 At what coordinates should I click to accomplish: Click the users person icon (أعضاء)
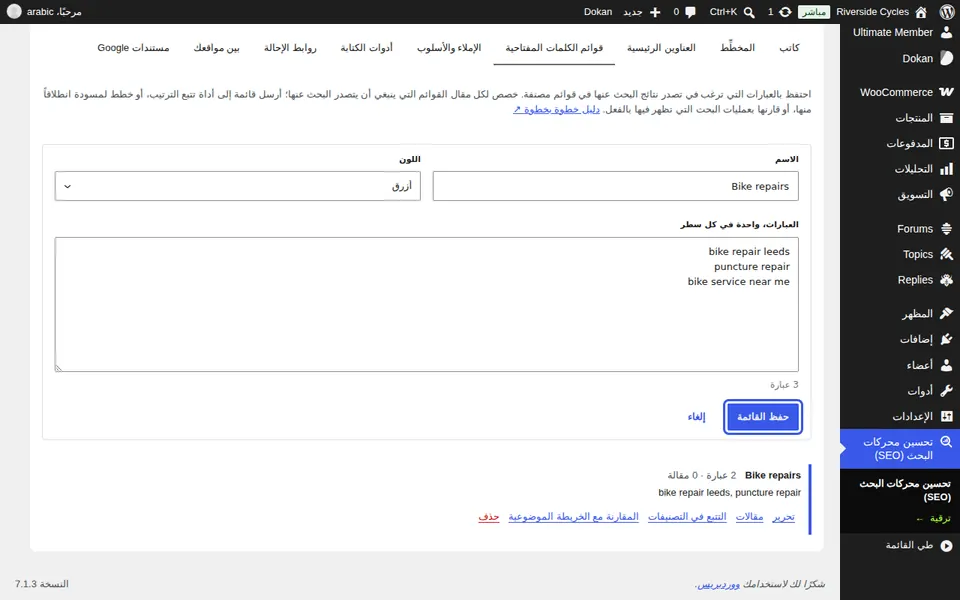pos(946,365)
